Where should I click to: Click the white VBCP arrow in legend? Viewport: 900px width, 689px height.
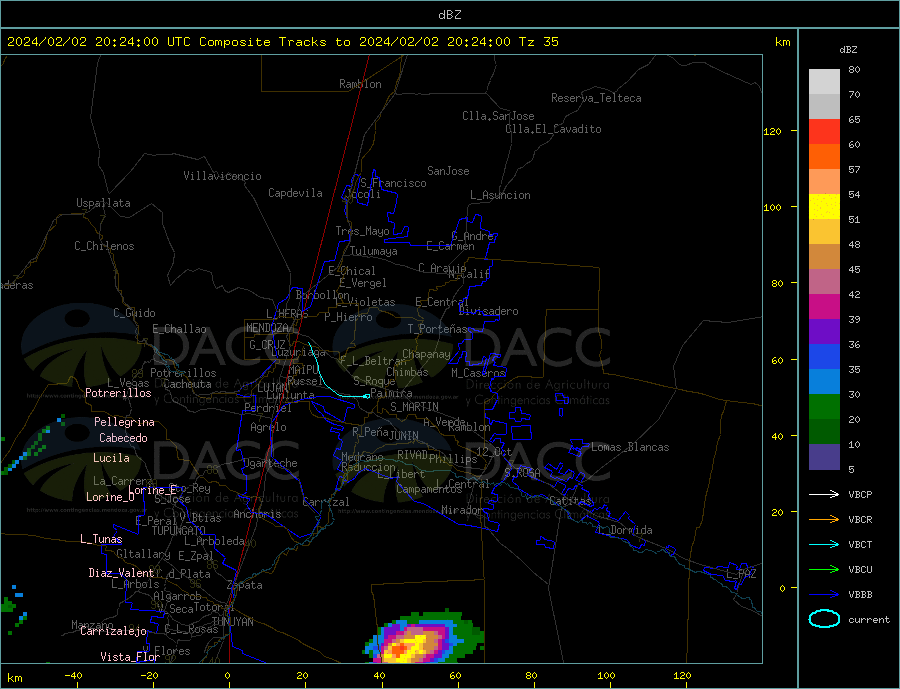[824, 494]
